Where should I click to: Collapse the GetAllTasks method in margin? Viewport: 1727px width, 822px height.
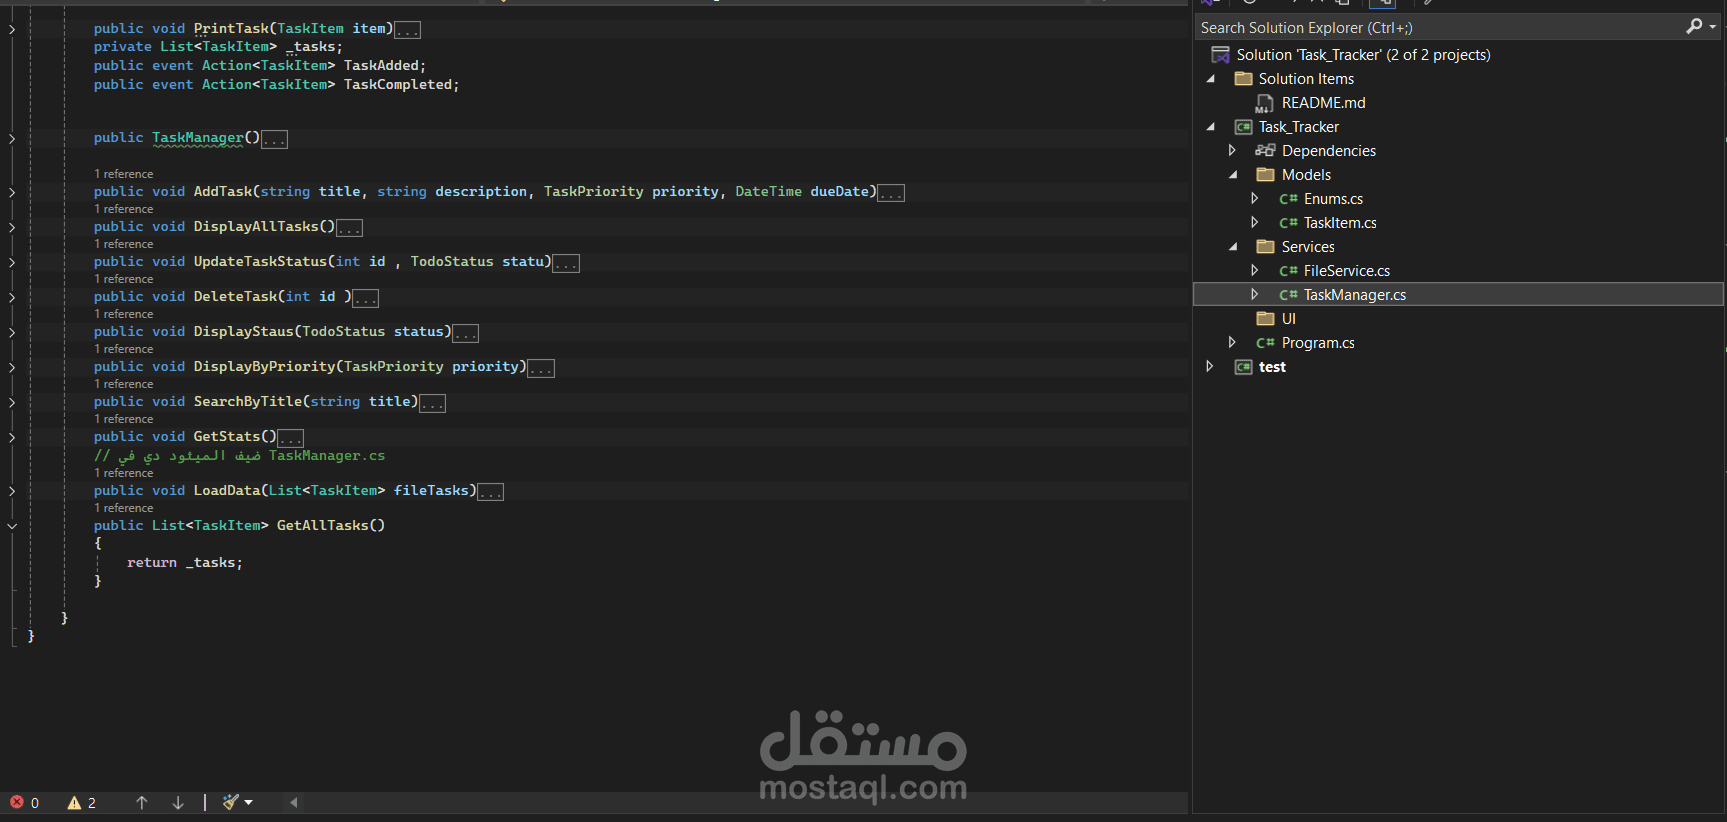[12, 526]
